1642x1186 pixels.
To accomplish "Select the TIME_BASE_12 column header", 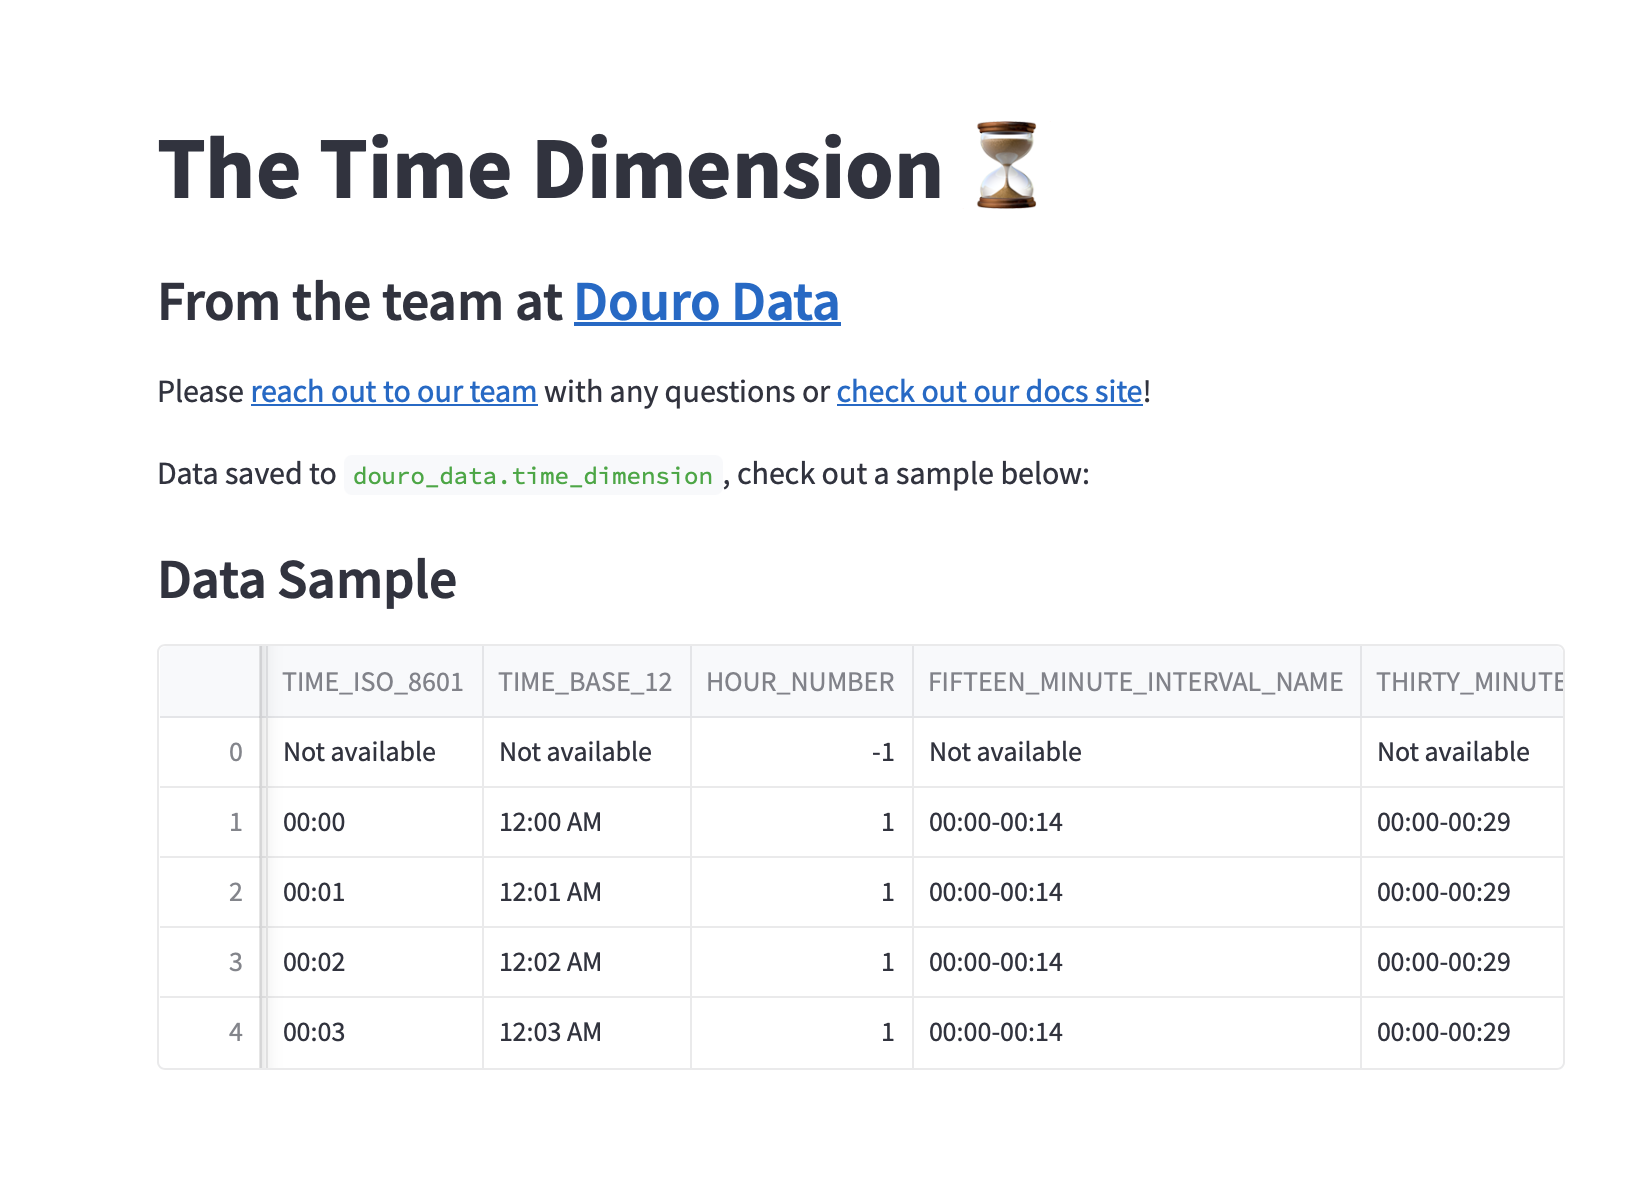I will pos(585,682).
